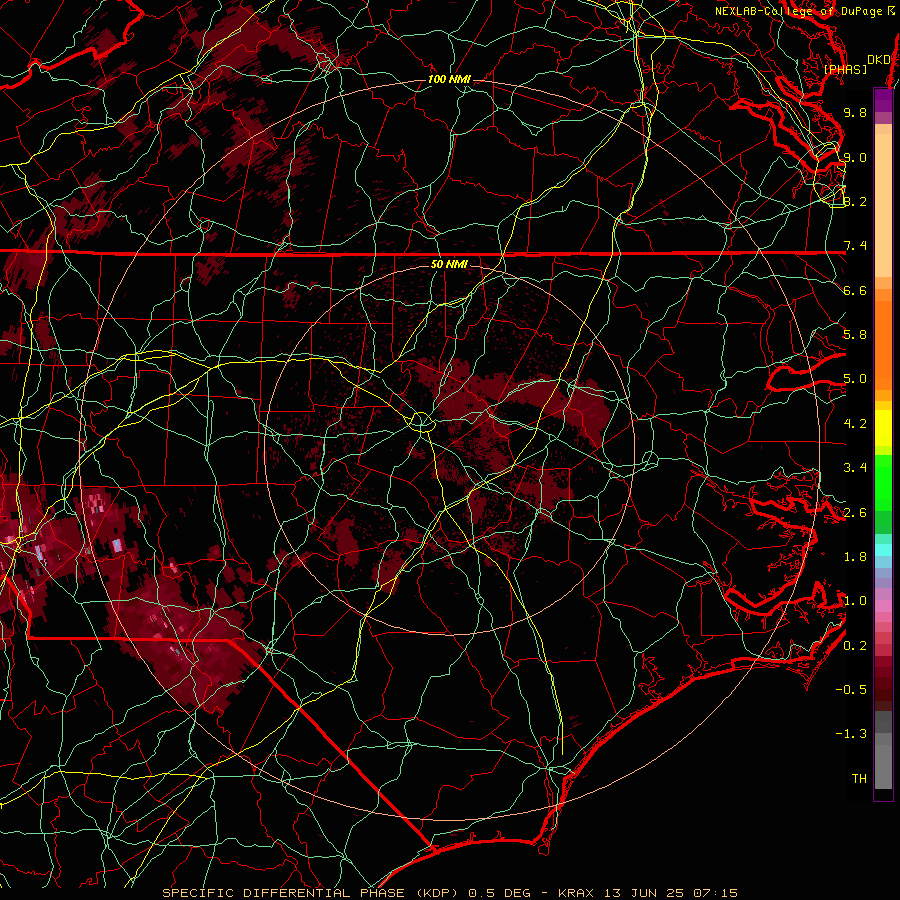Click the DKD product label

(879, 60)
